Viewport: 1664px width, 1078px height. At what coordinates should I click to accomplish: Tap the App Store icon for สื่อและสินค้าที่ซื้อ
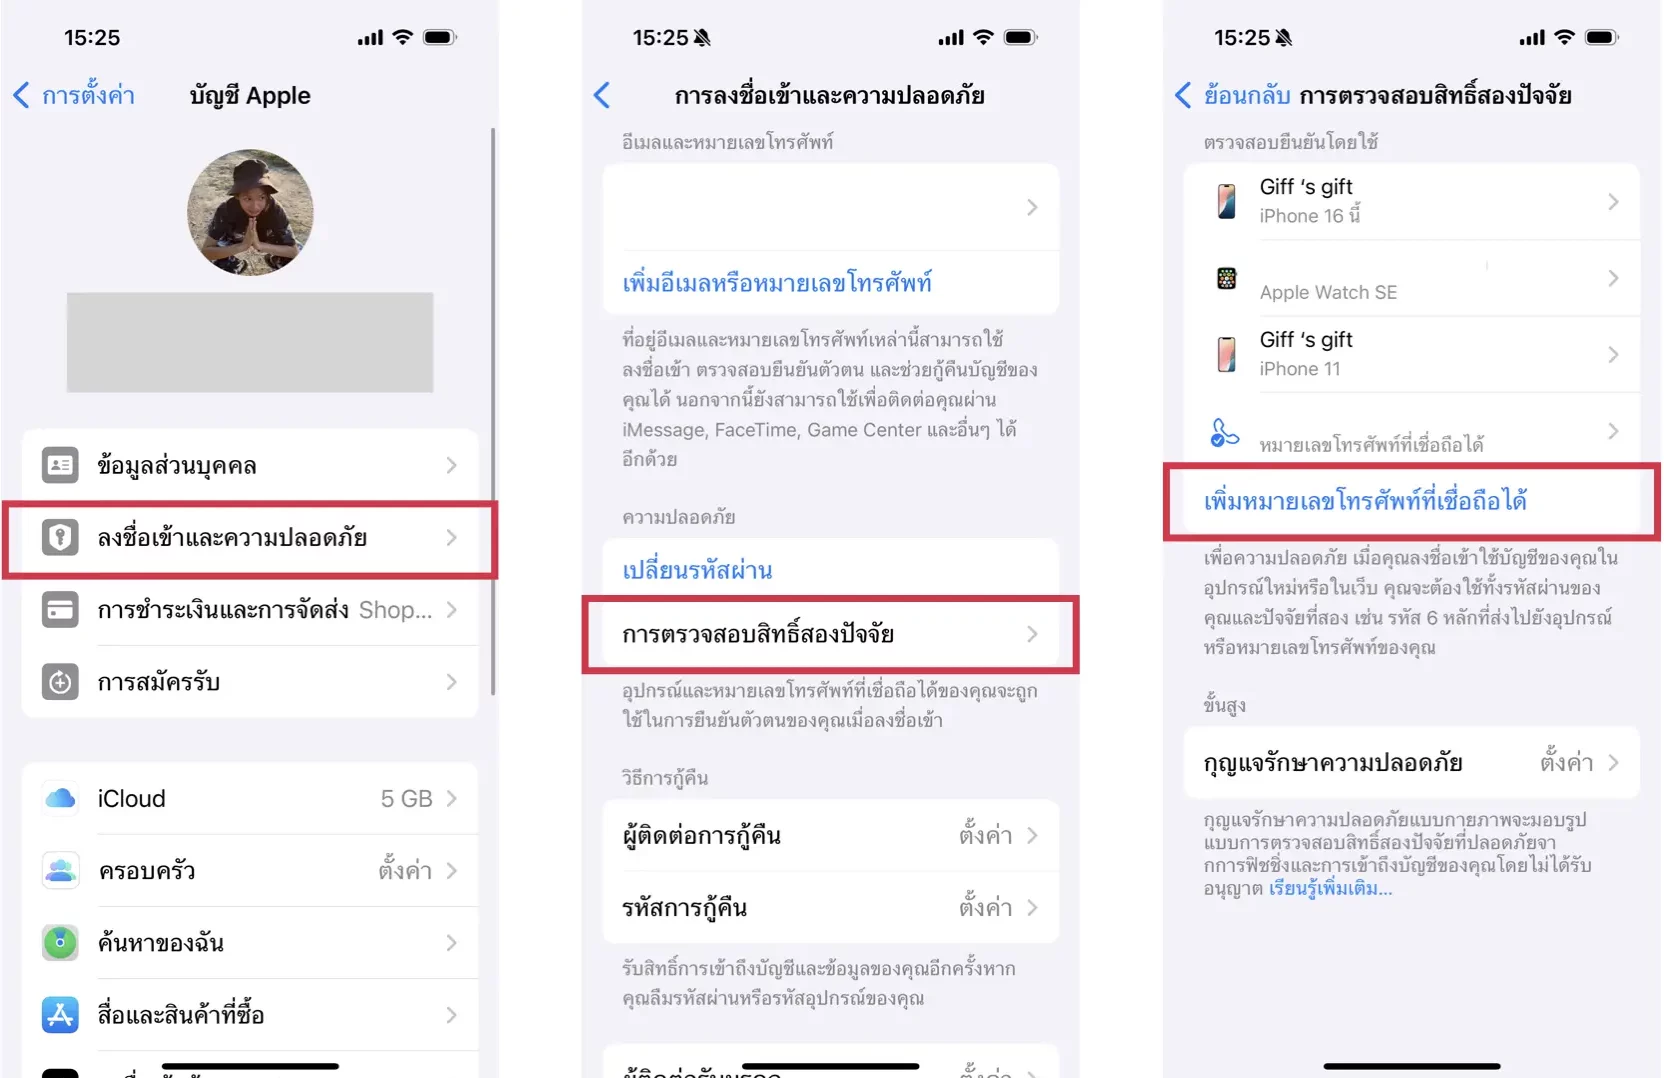60,1015
